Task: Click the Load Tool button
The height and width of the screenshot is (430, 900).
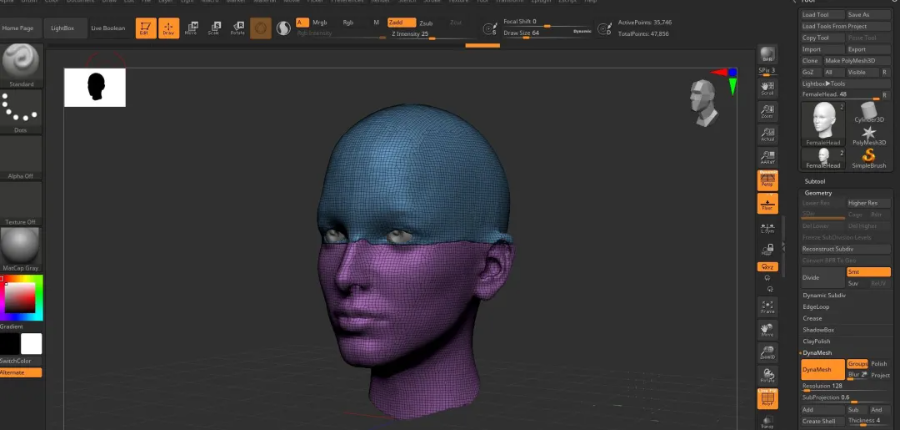Action: (x=823, y=15)
